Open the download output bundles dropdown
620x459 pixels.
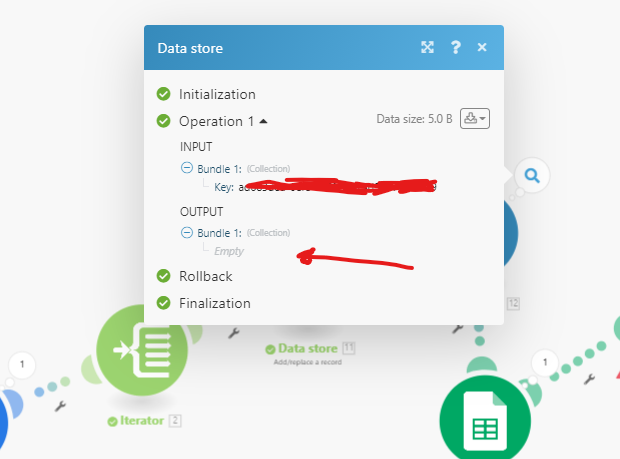pyautogui.click(x=475, y=119)
